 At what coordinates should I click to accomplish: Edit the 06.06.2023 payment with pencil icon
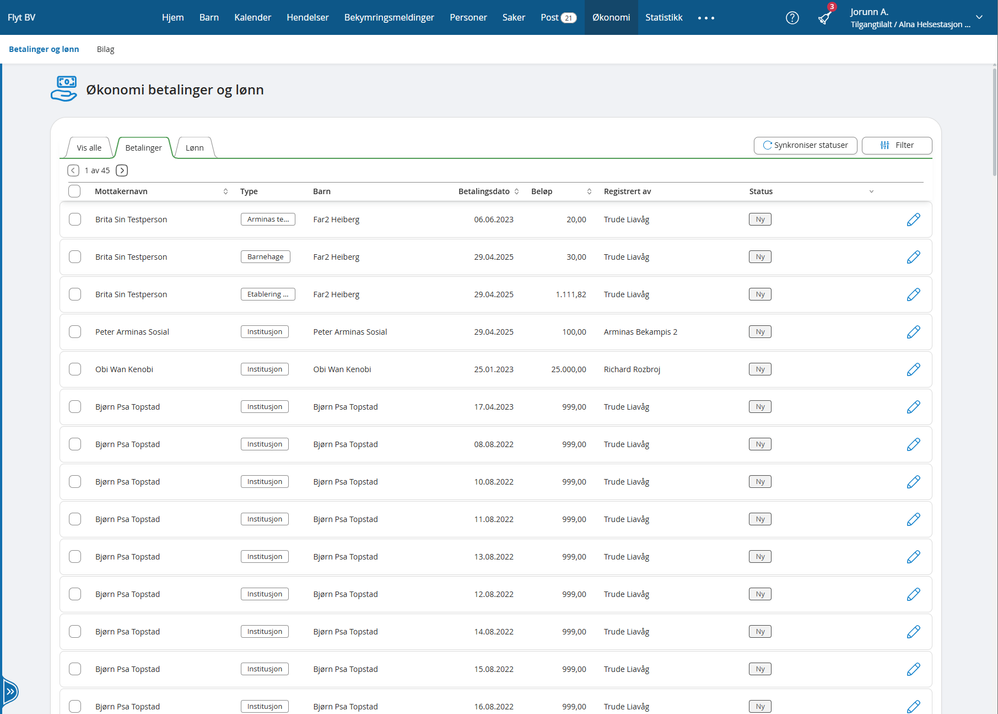coord(913,220)
